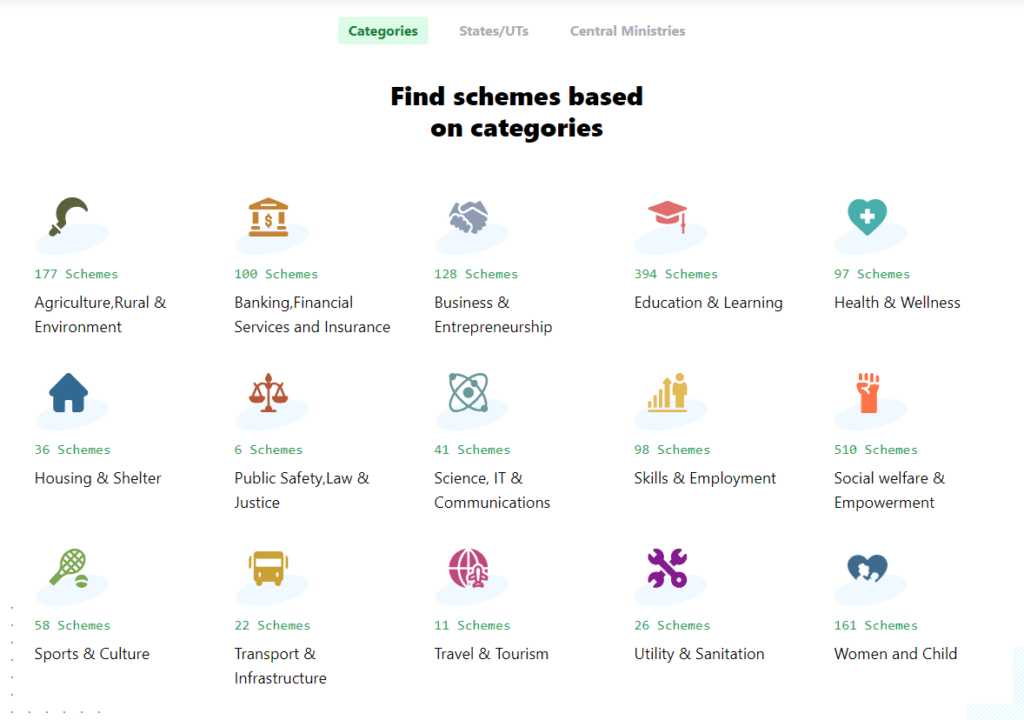This screenshot has height=720, width=1024.
Task: Click the Agriculture sickle icon
Action: pos(68,217)
